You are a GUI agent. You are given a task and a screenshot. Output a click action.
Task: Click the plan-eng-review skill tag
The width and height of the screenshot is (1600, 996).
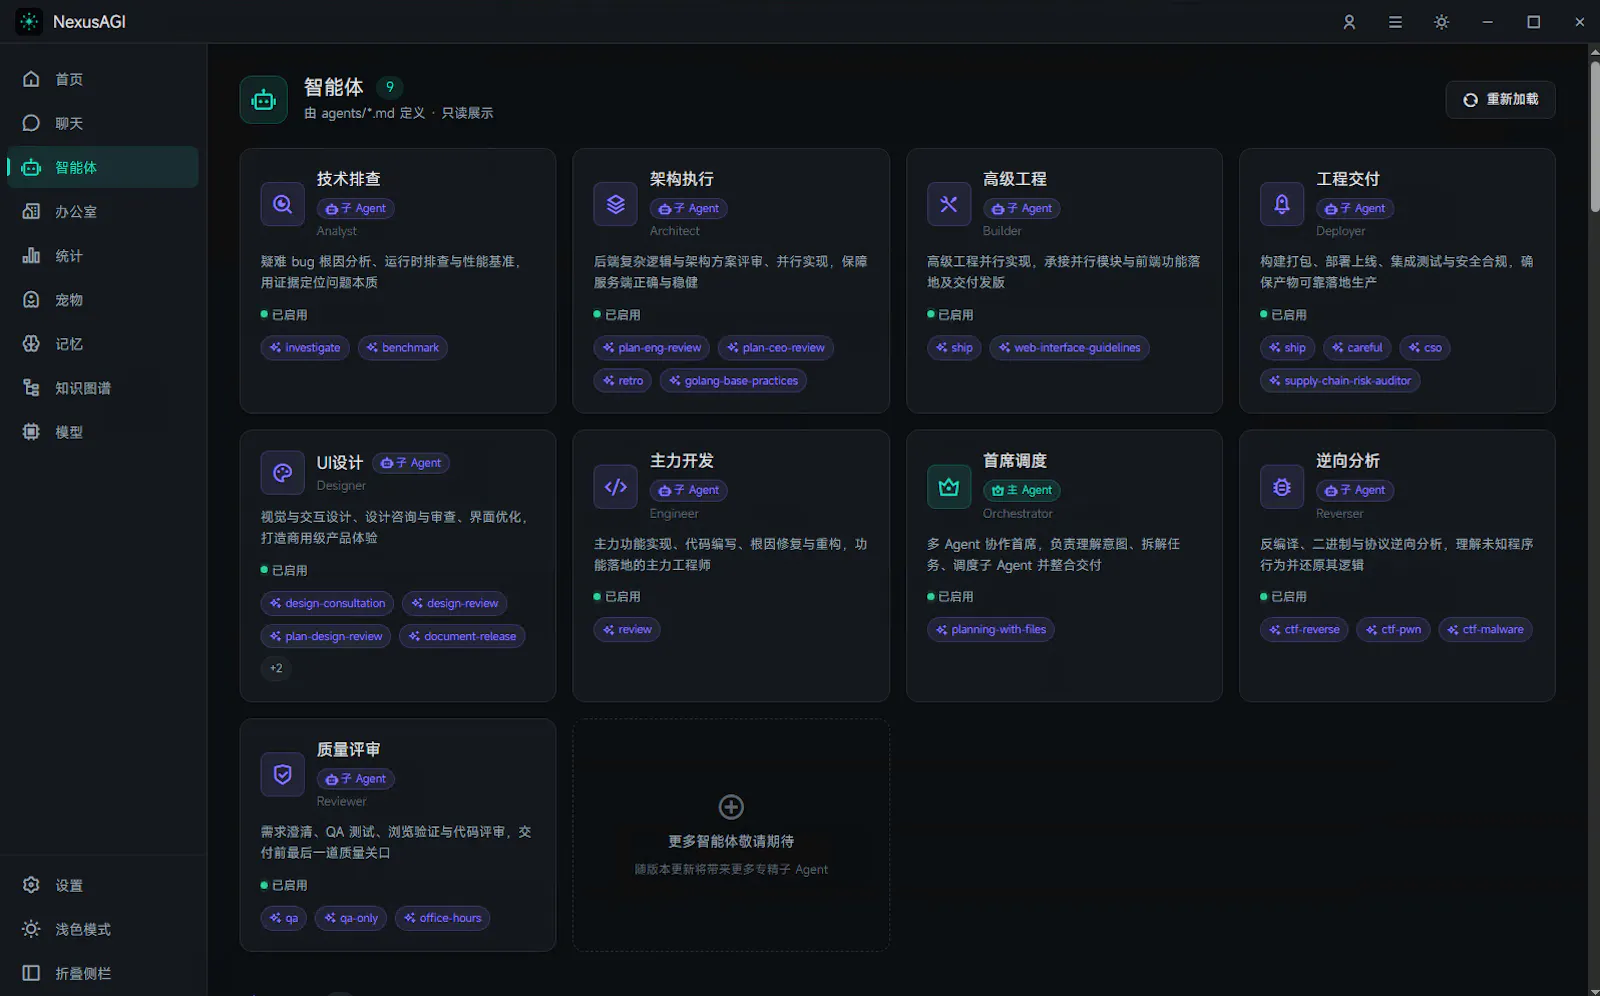(x=652, y=348)
